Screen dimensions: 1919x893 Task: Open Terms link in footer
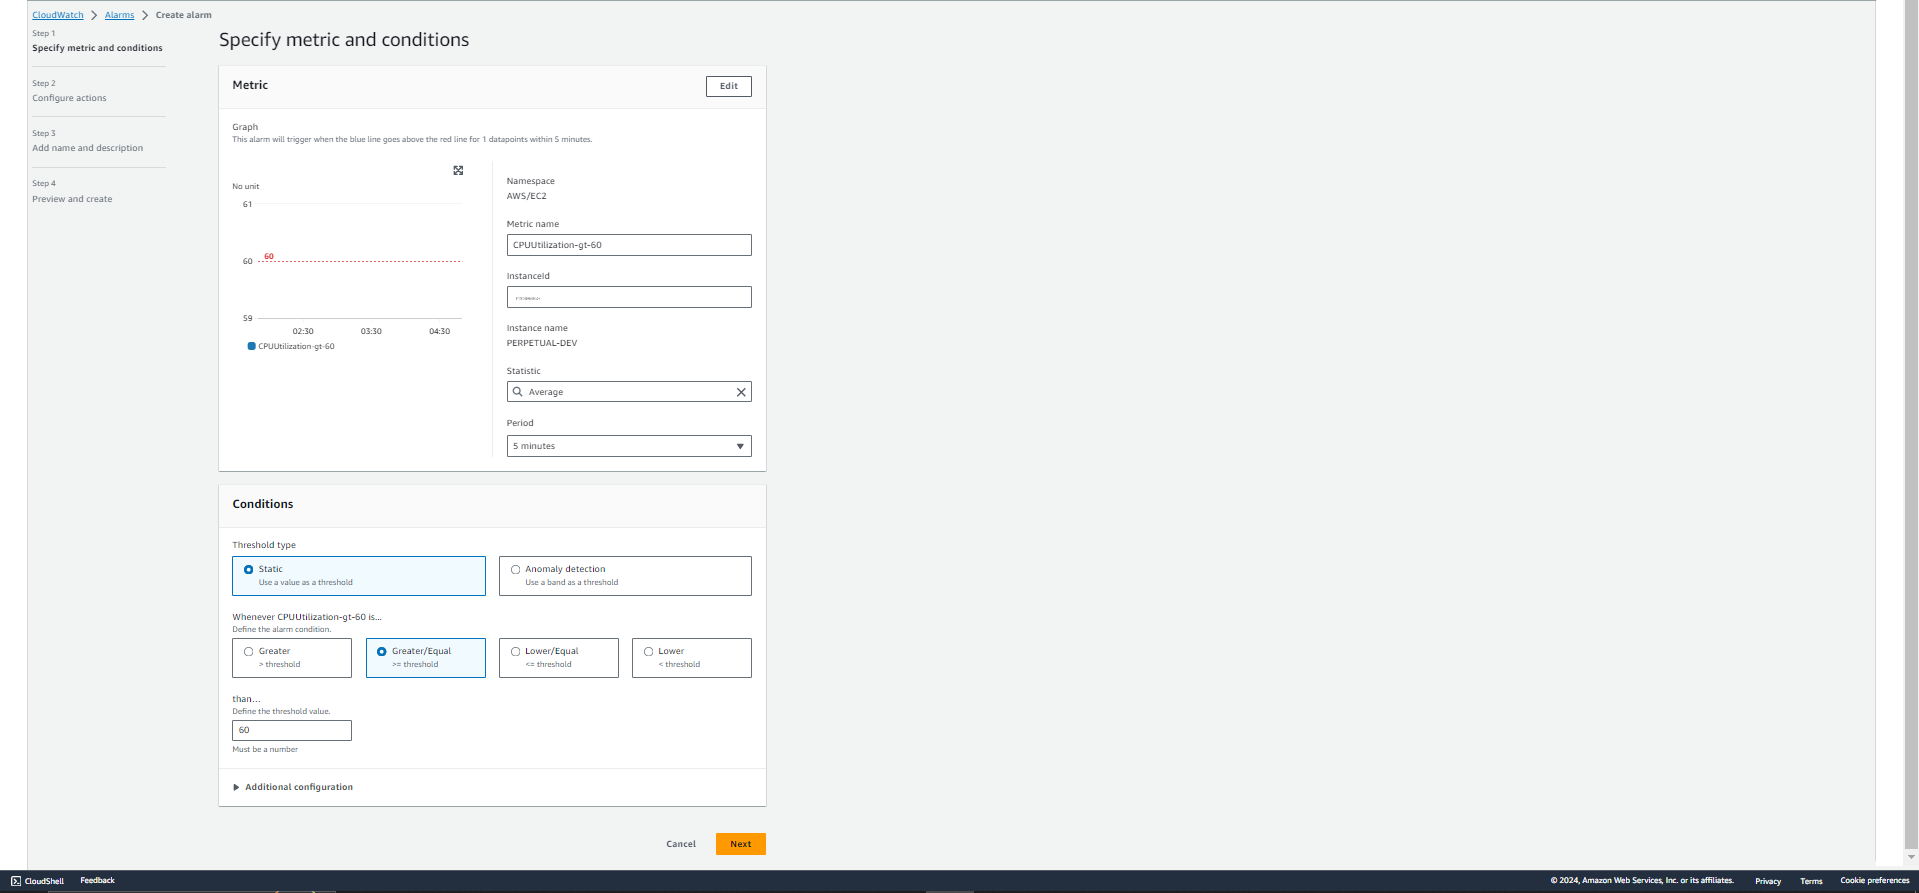click(1811, 881)
